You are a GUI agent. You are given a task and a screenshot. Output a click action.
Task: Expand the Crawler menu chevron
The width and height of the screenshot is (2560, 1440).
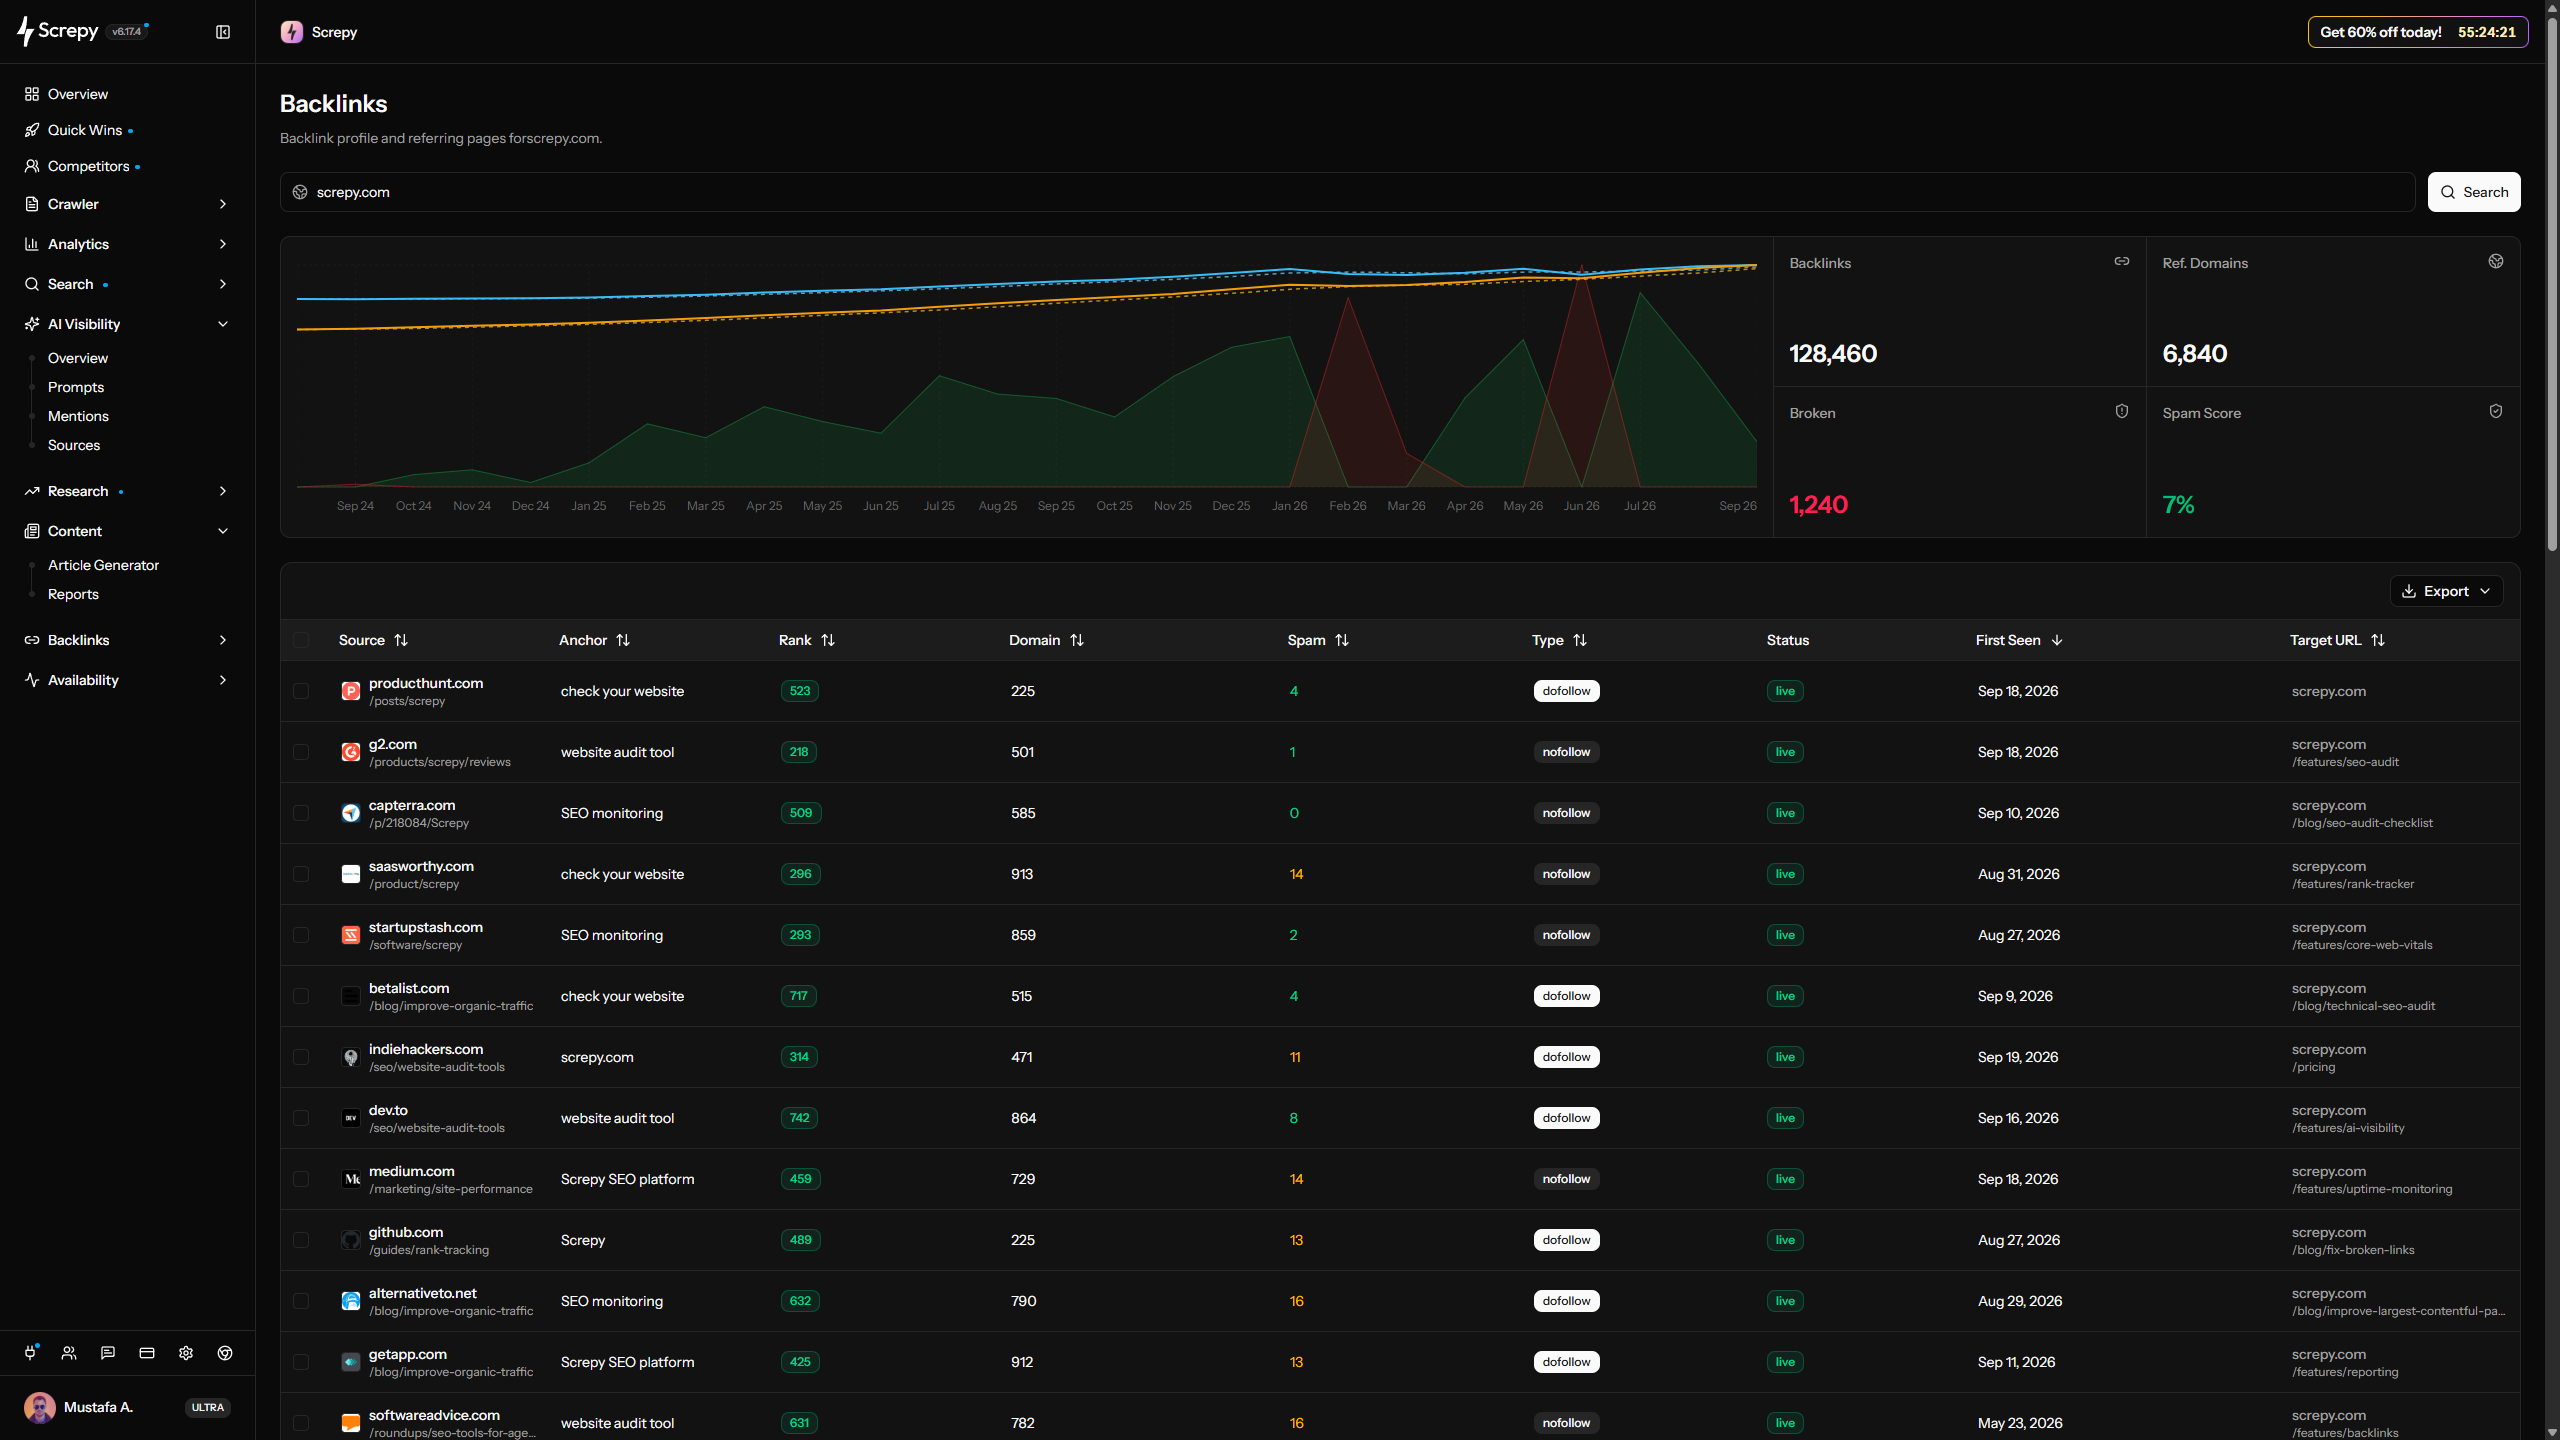pyautogui.click(x=223, y=204)
